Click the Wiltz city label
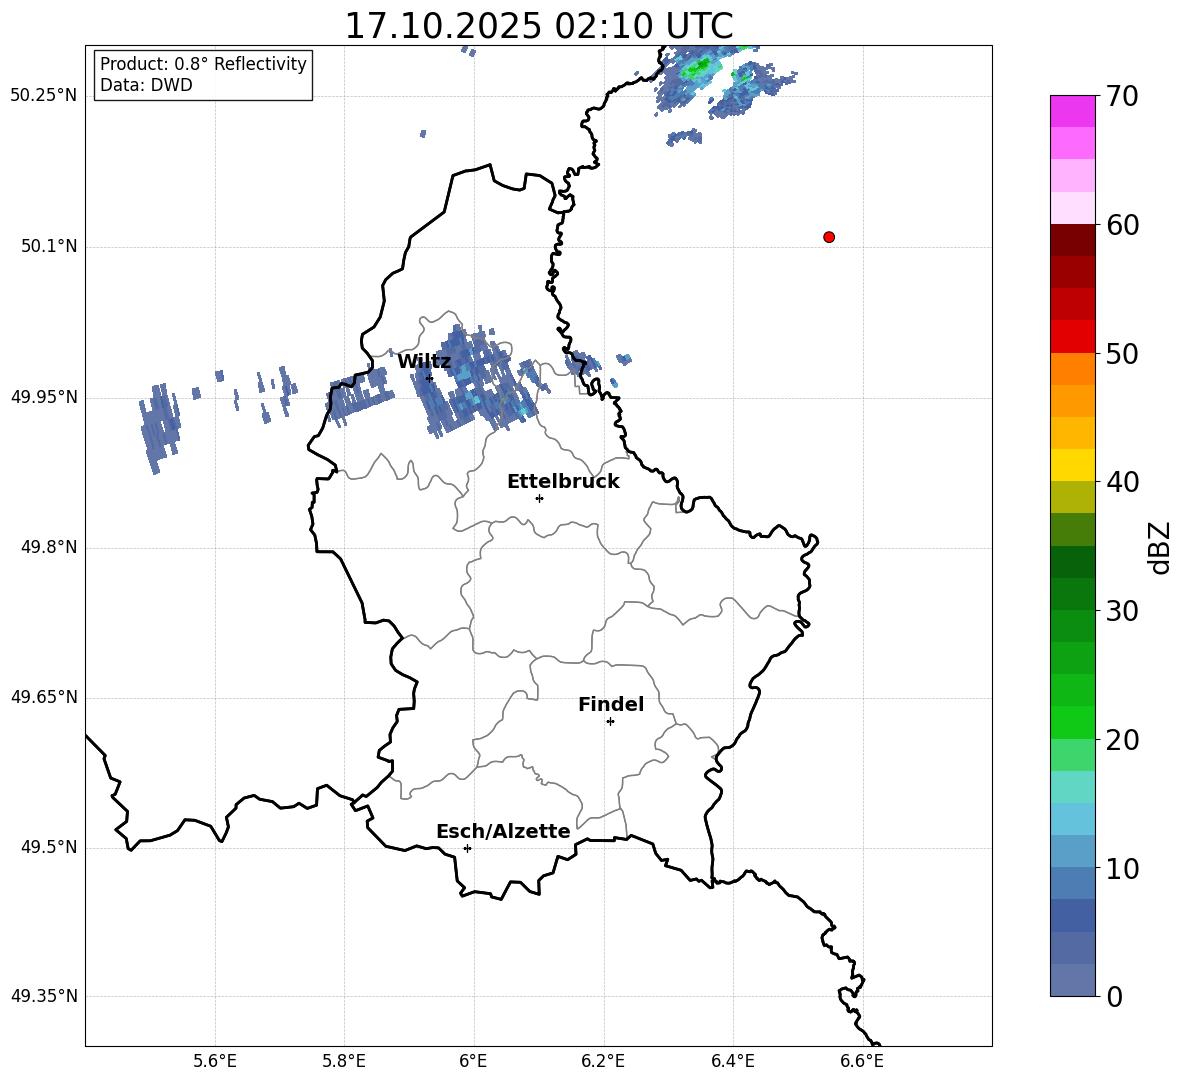 [x=424, y=362]
